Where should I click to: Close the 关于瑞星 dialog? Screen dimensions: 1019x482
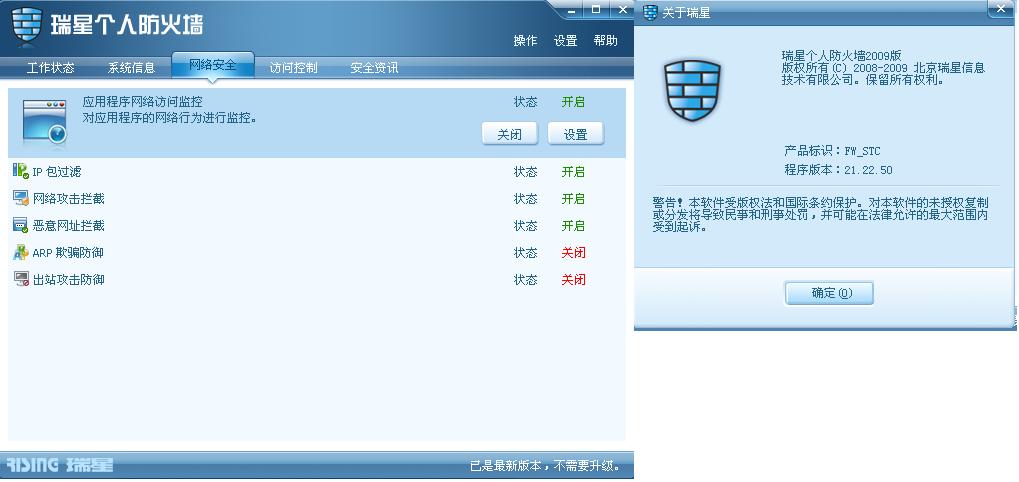coord(1001,8)
